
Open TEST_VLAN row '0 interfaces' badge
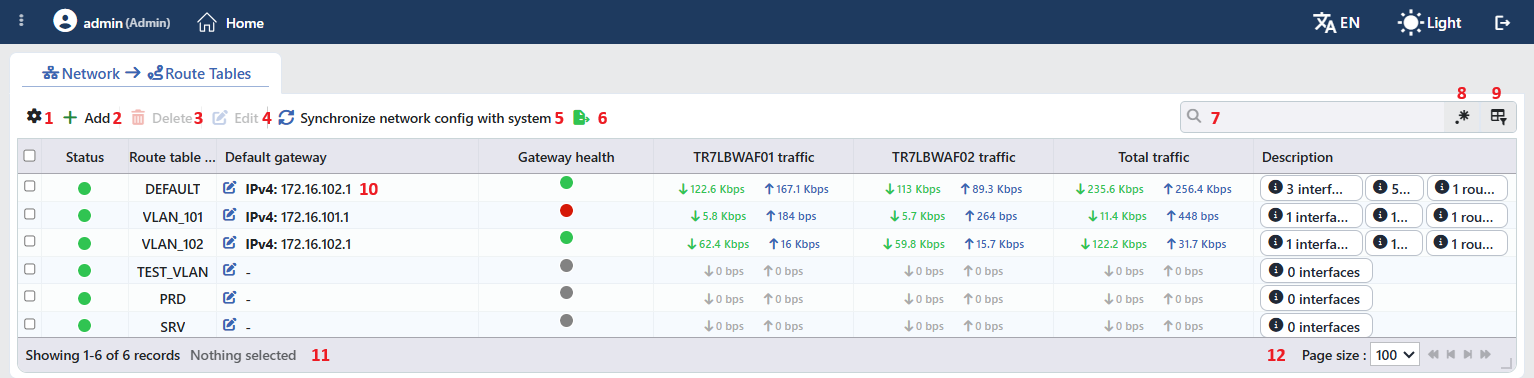click(x=1317, y=271)
